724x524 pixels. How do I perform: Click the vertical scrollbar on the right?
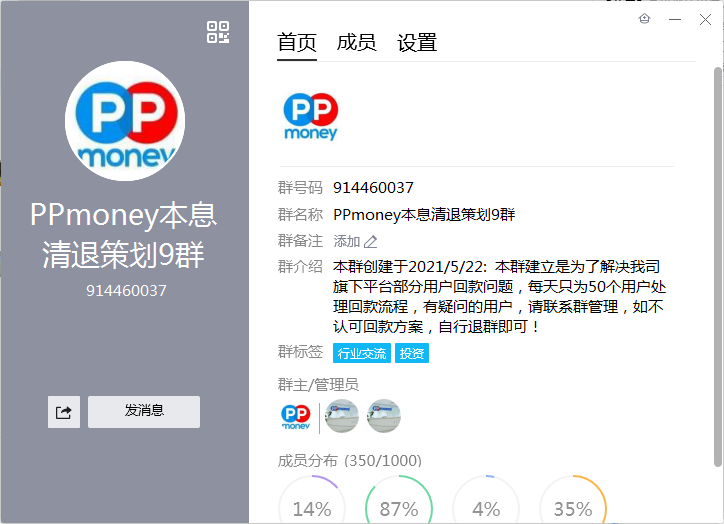click(x=718, y=267)
